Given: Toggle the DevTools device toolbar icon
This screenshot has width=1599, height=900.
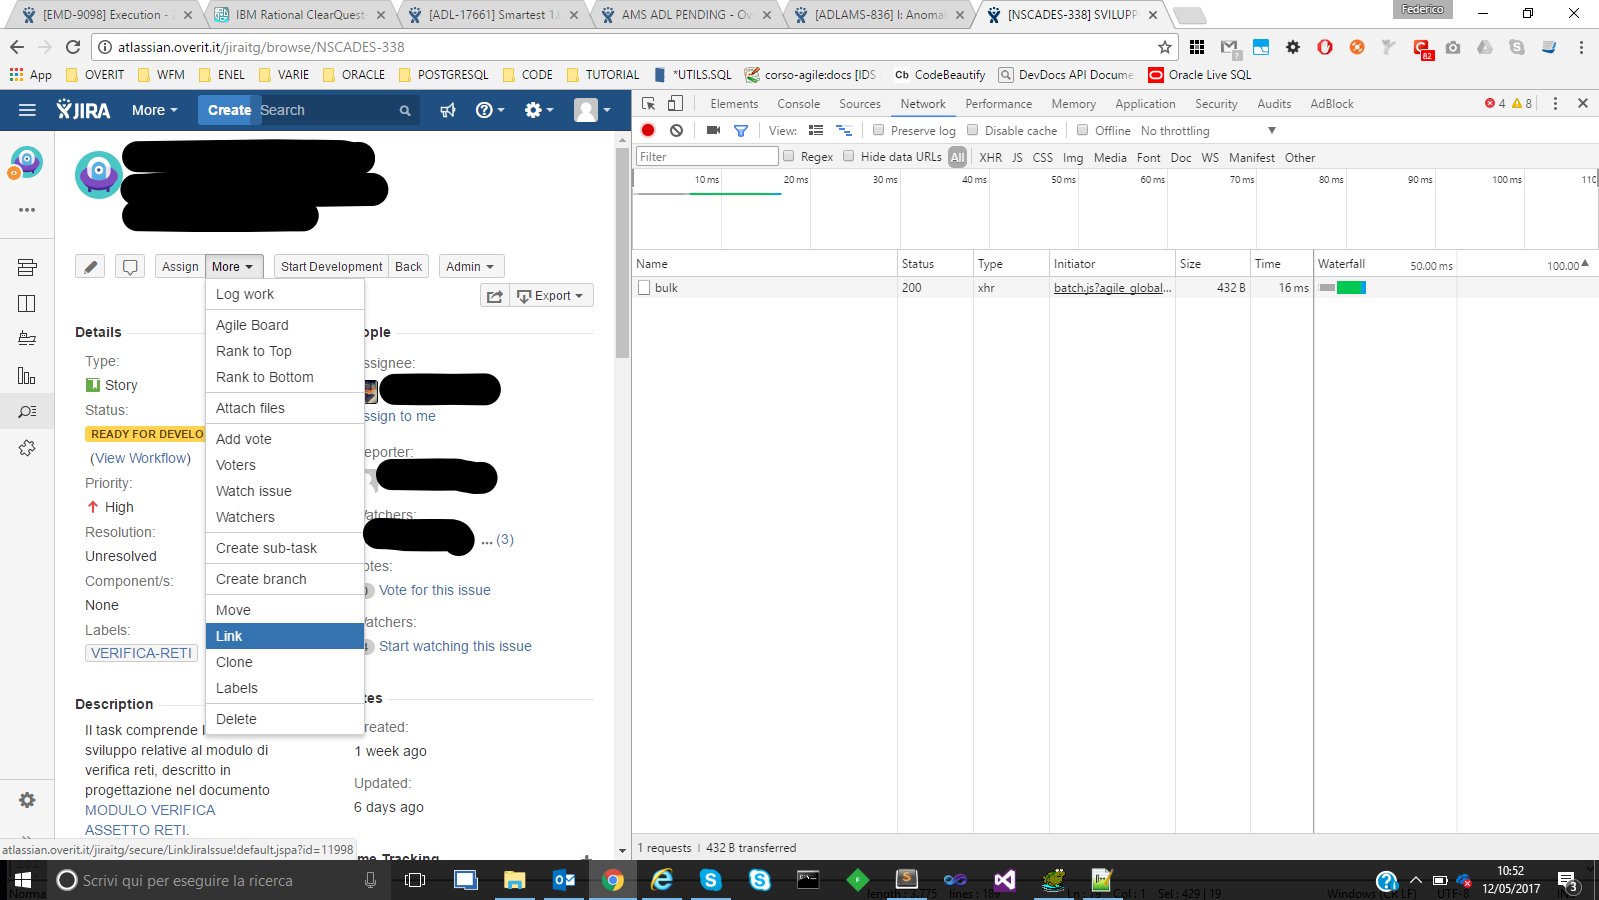Looking at the screenshot, I should coord(676,103).
